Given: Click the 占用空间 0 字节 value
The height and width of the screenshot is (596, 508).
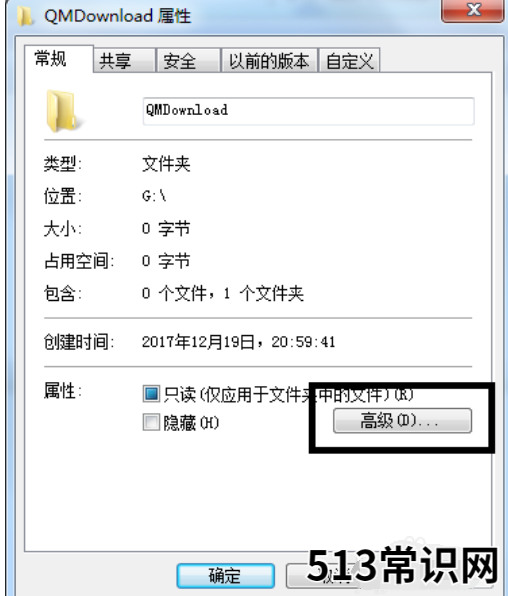Looking at the screenshot, I should point(166,261).
